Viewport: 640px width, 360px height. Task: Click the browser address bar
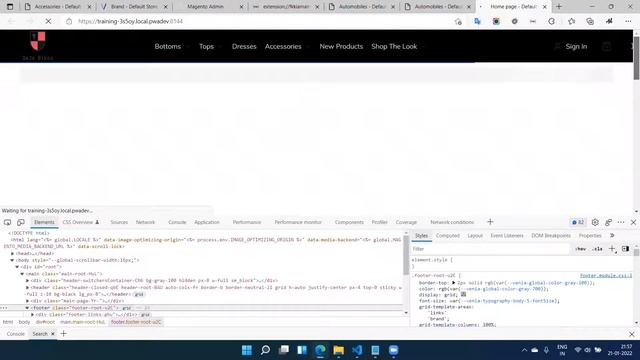click(x=261, y=21)
